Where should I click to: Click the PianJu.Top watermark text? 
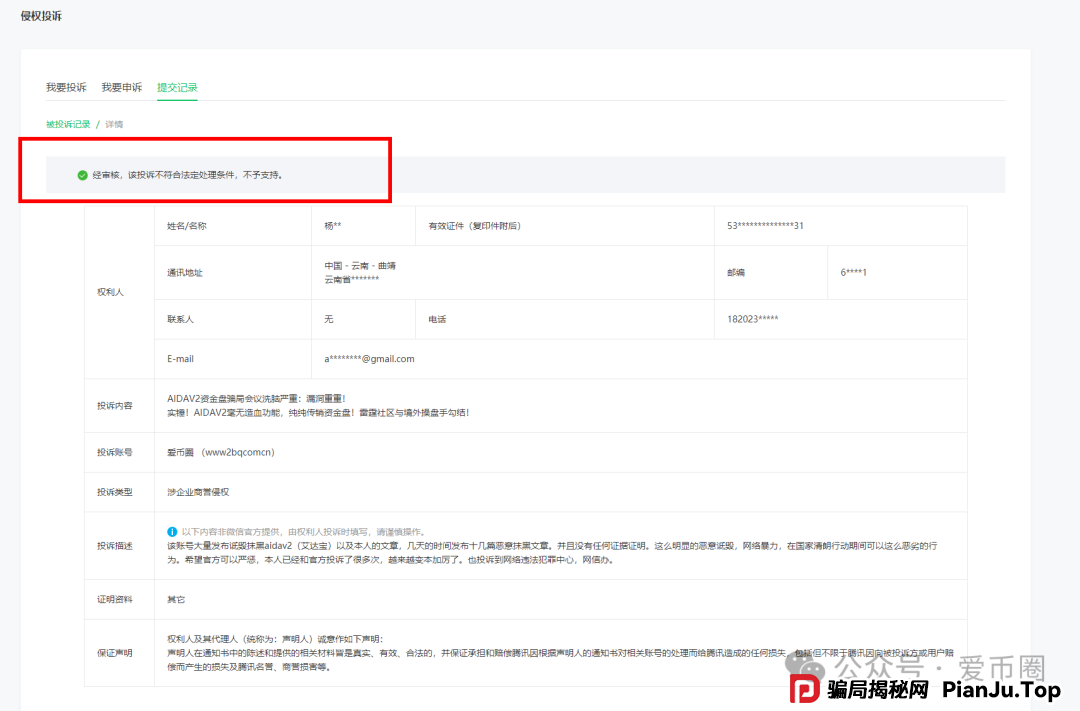click(x=1000, y=689)
